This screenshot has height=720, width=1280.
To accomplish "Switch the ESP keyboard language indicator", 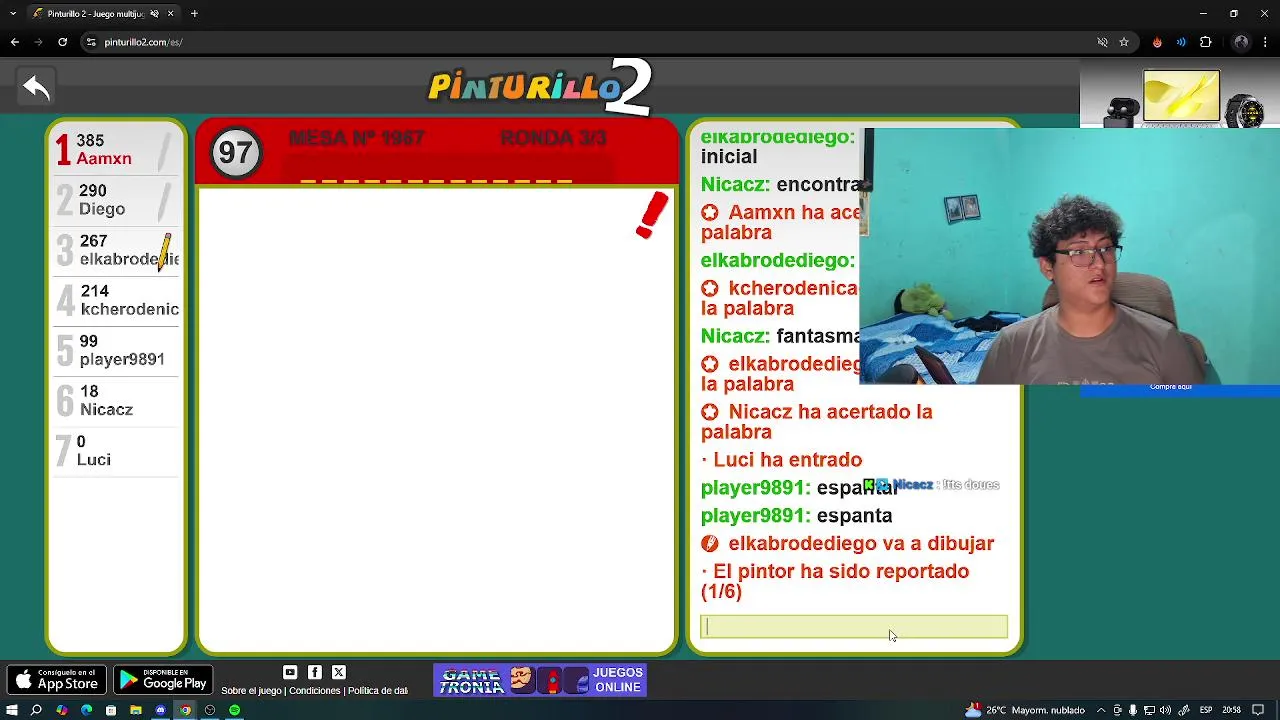I will 1206,710.
